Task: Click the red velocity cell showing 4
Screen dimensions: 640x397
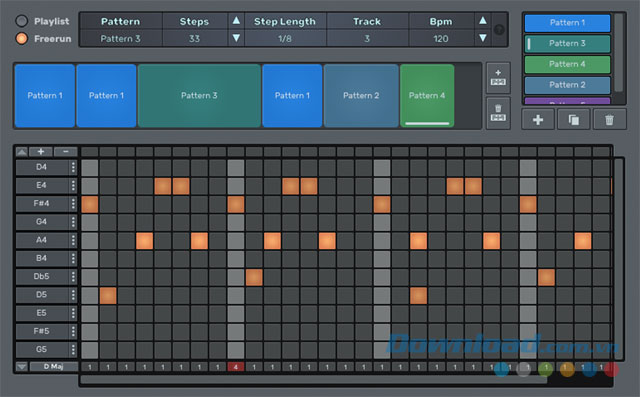Action: [236, 367]
